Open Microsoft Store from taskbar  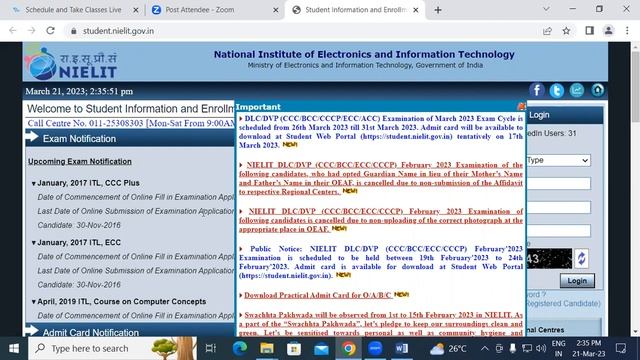click(x=293, y=348)
